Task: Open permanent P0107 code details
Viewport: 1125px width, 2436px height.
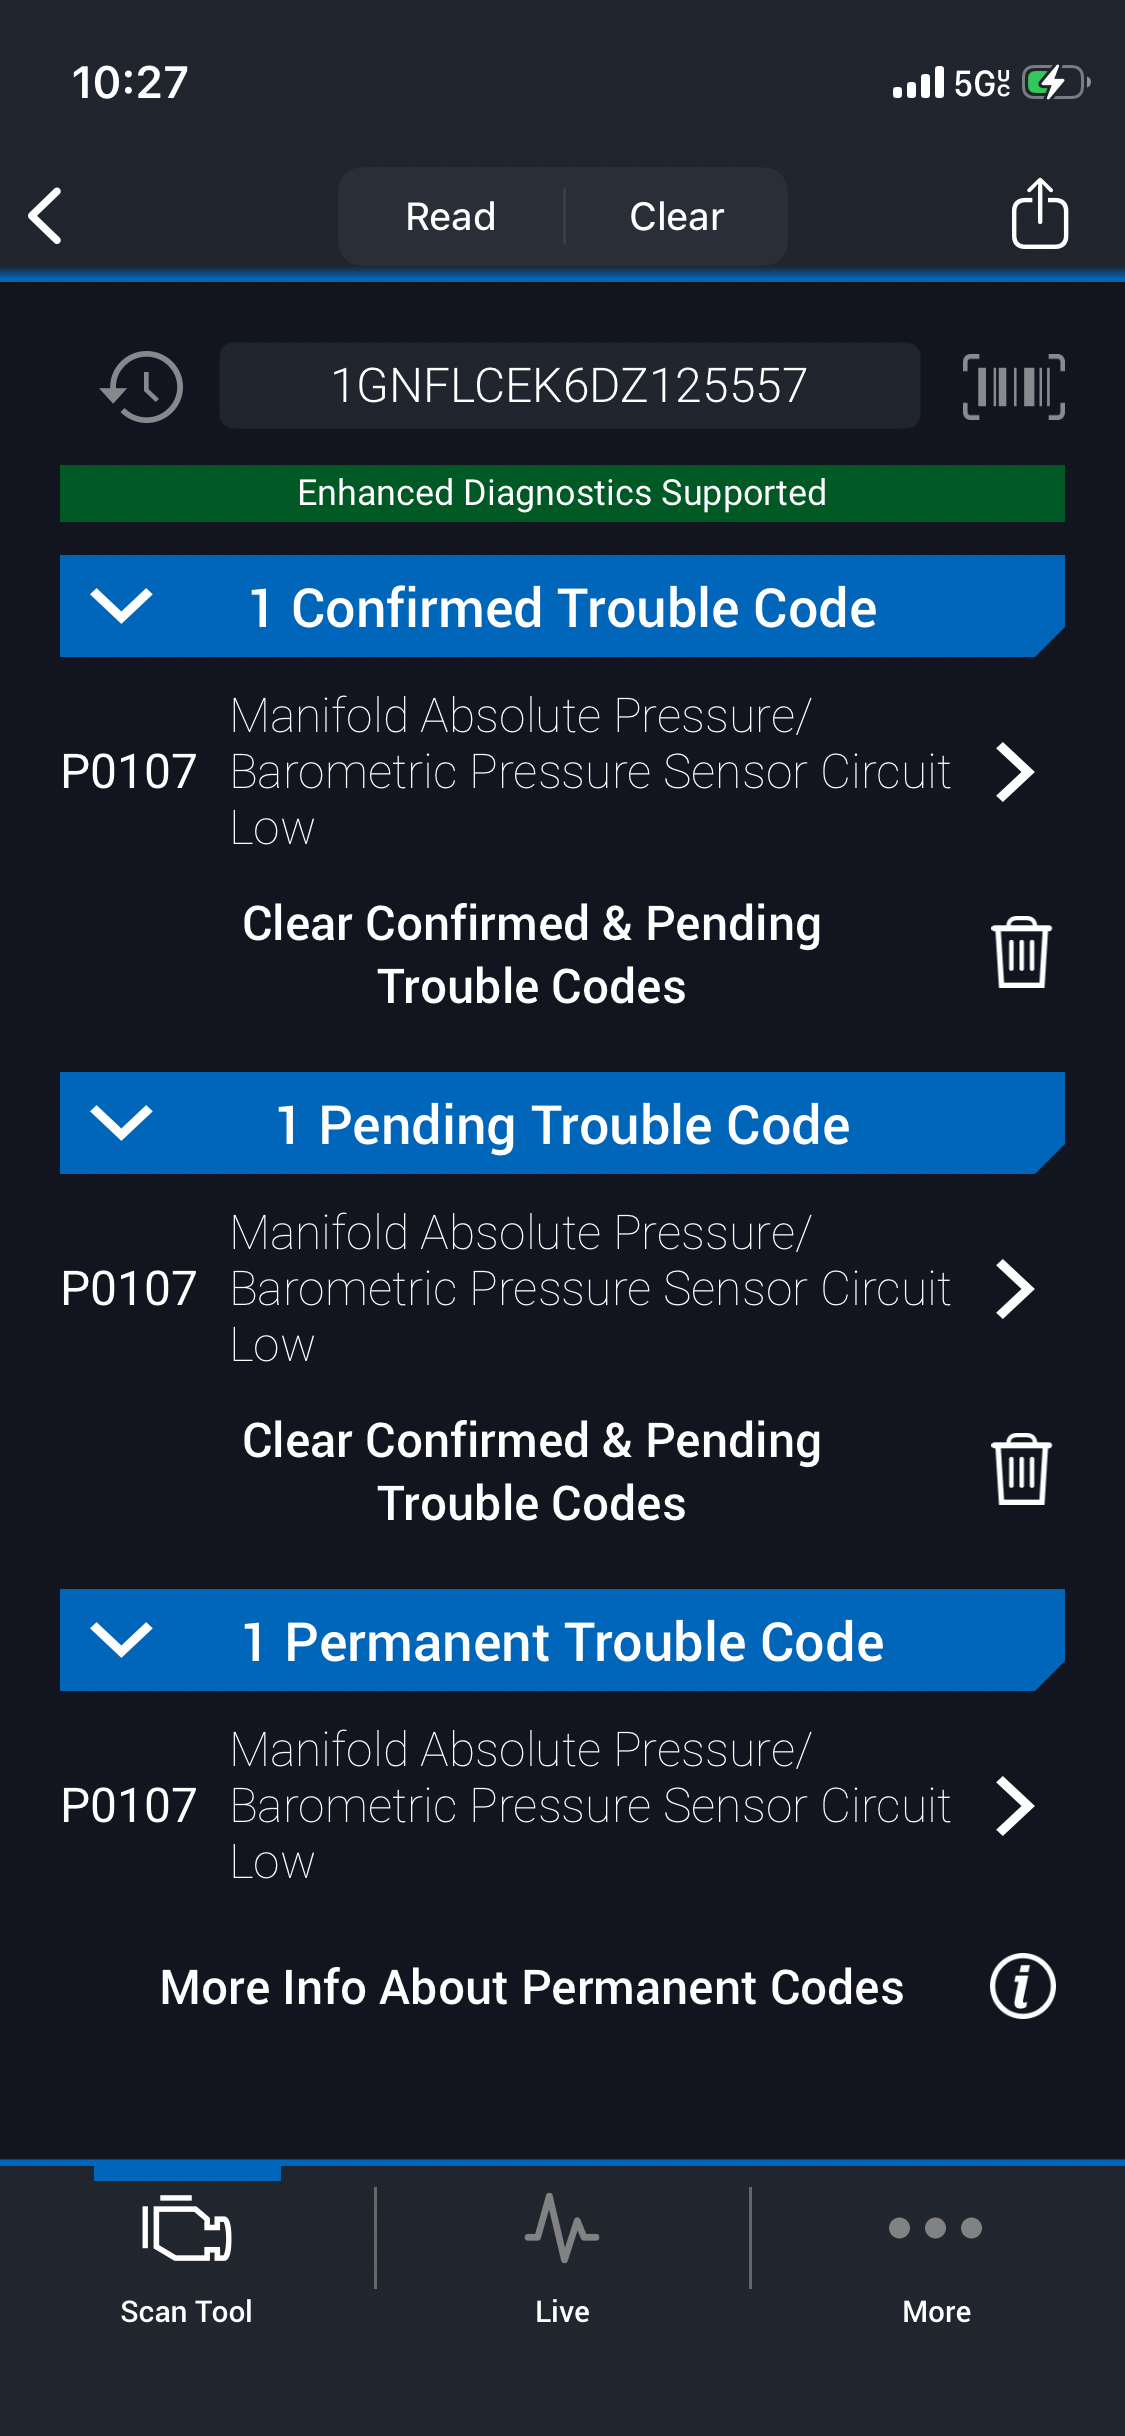Action: (x=1014, y=1806)
